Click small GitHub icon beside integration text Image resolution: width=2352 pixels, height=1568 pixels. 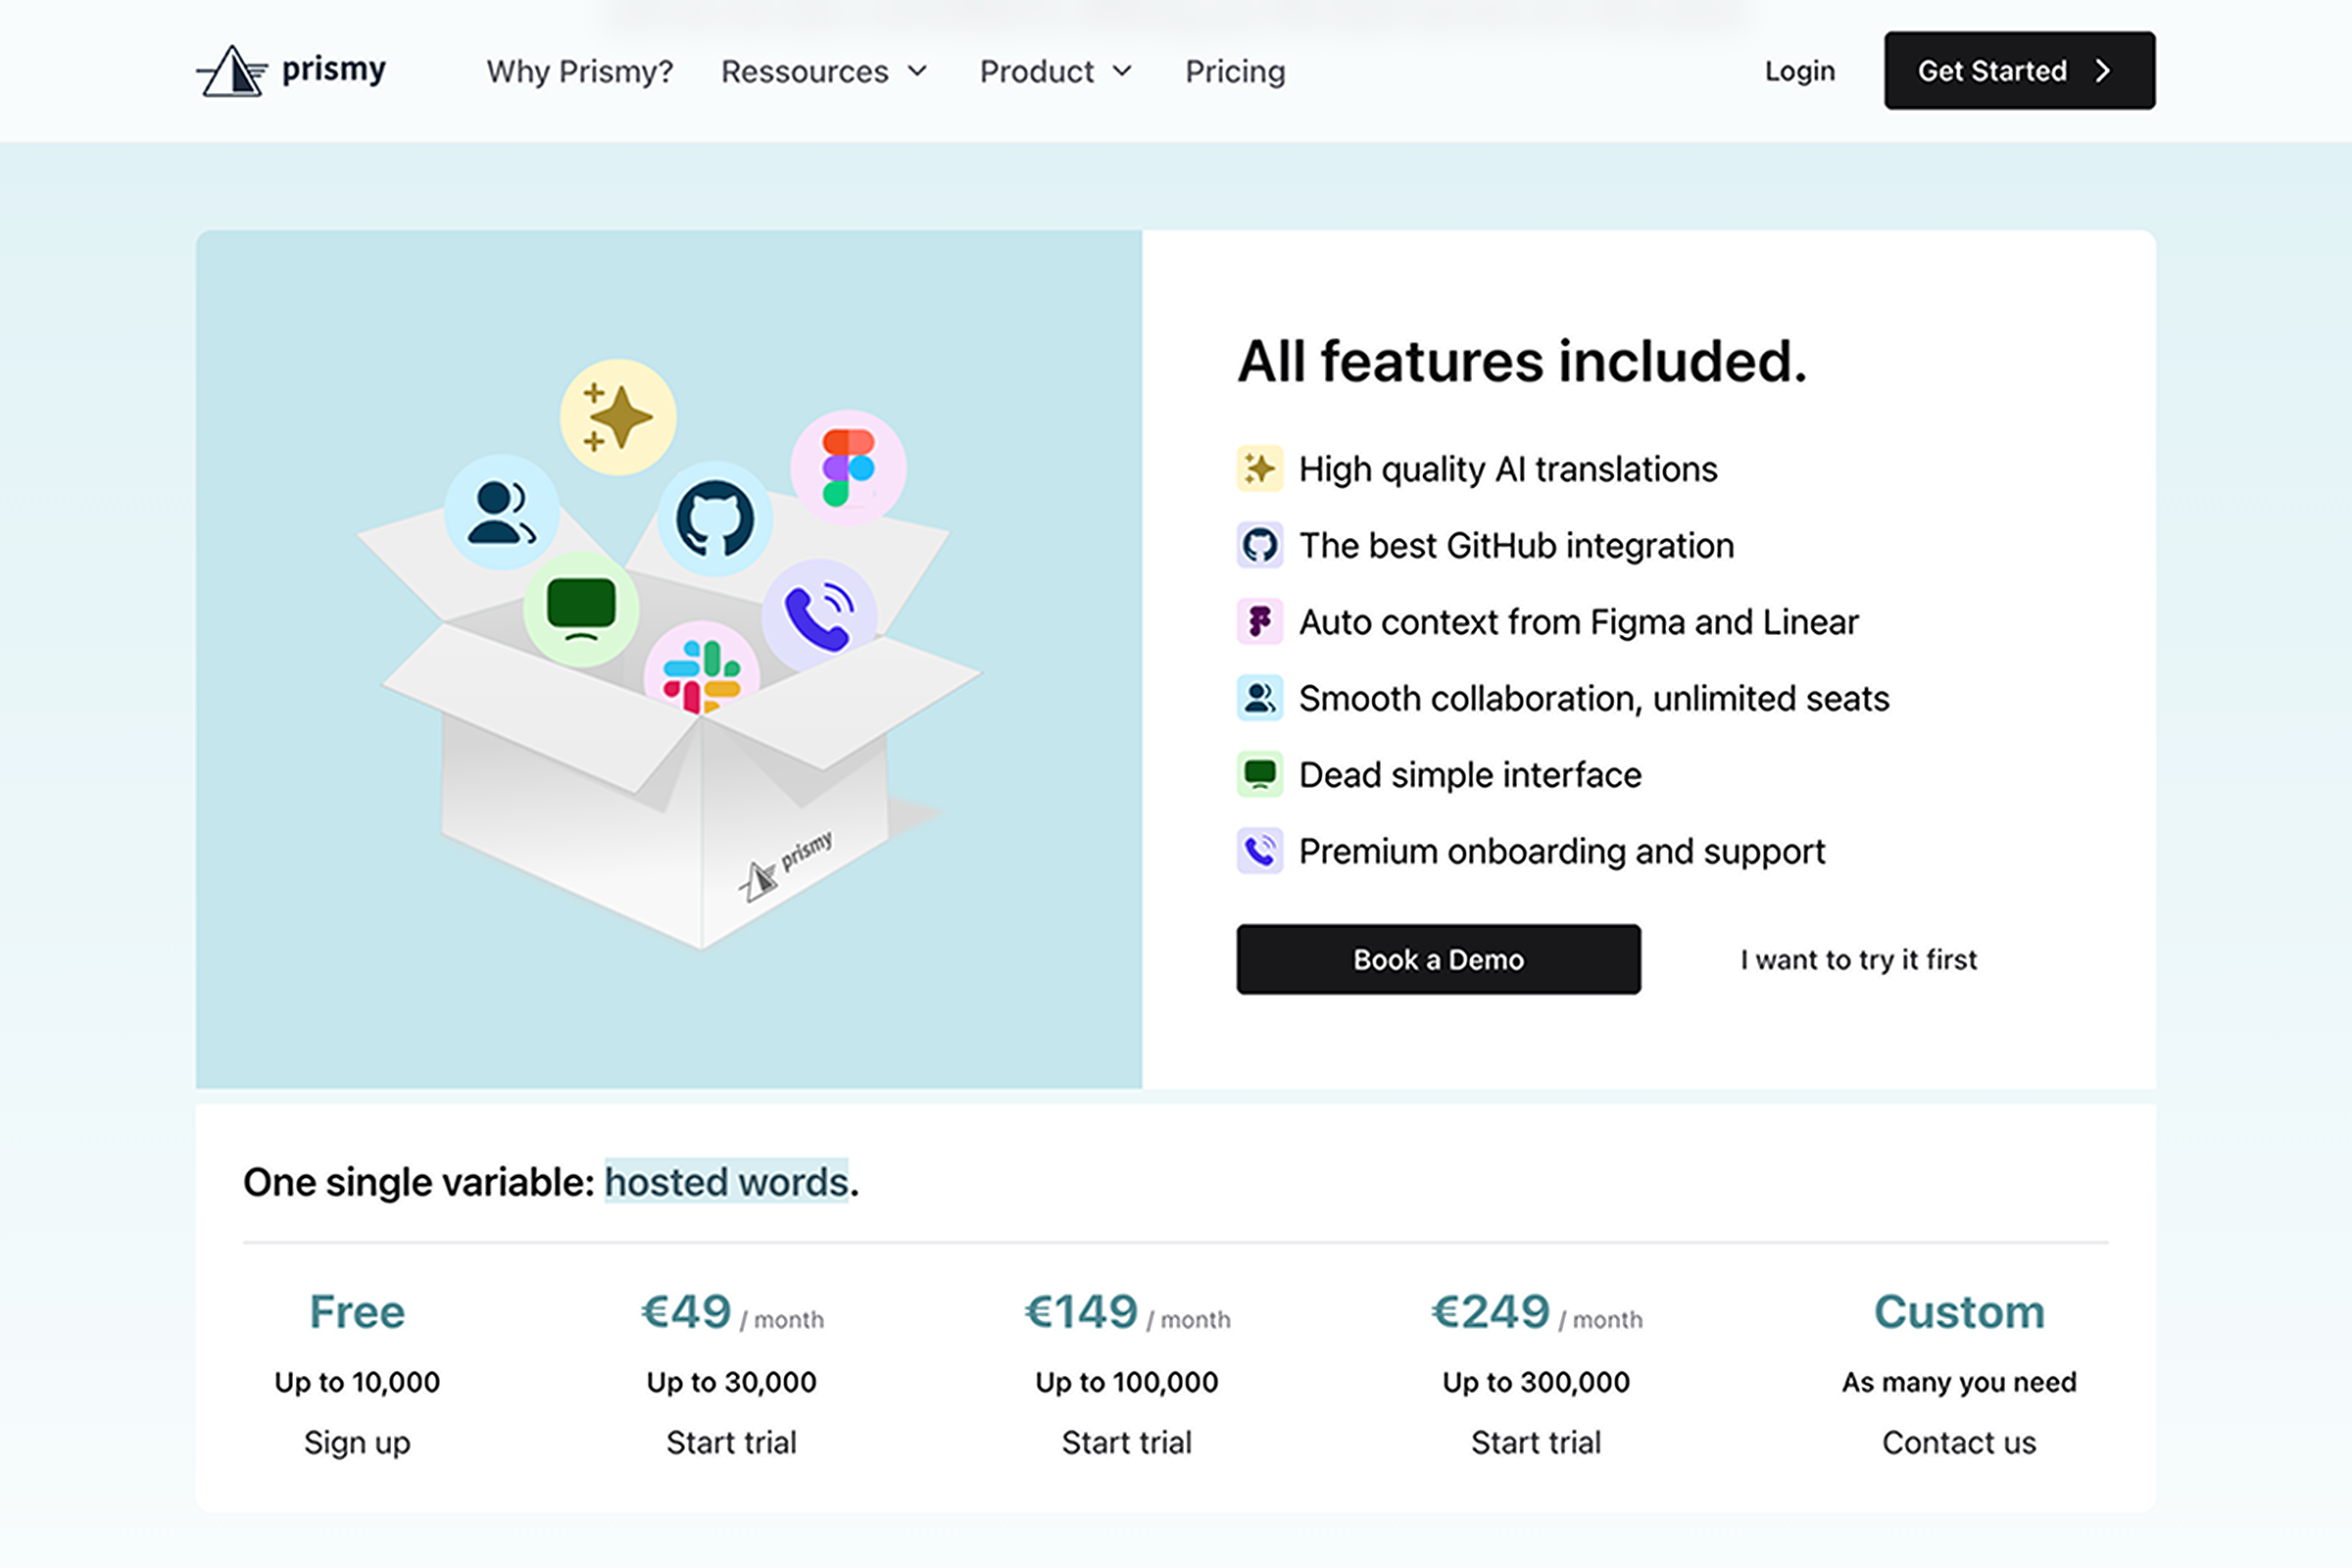[x=1259, y=546]
